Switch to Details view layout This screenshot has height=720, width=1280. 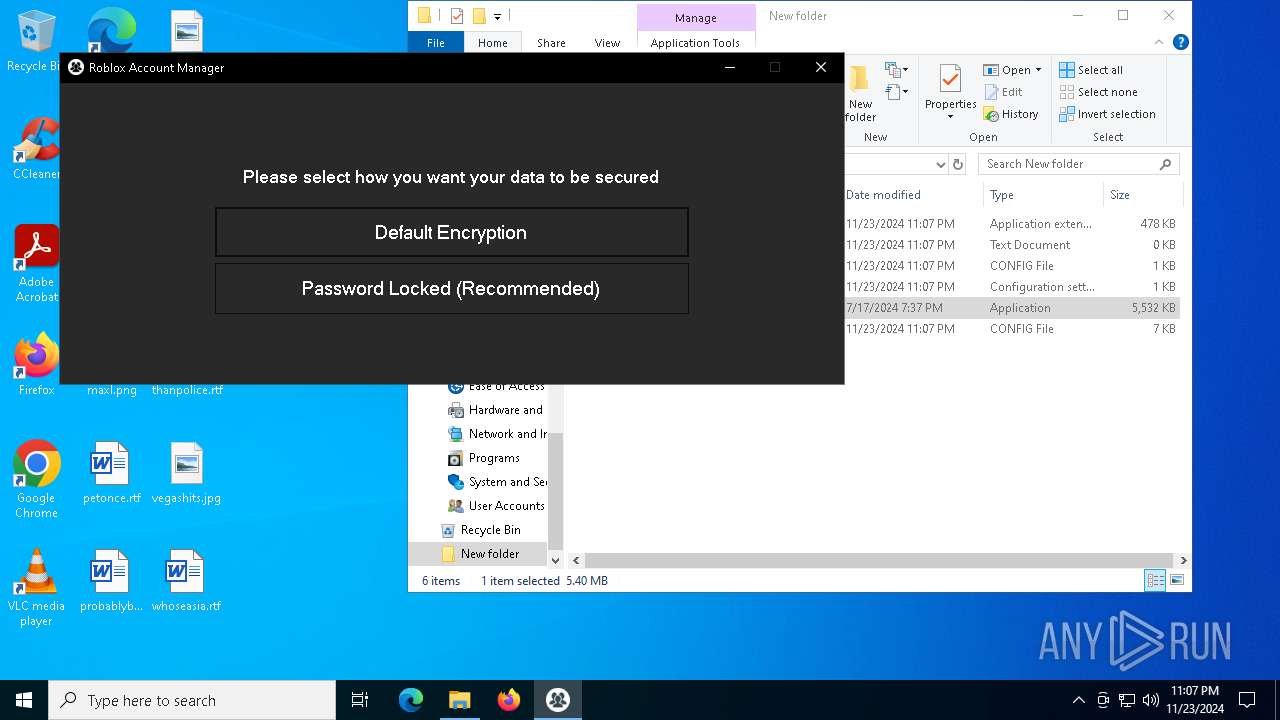pos(1155,581)
